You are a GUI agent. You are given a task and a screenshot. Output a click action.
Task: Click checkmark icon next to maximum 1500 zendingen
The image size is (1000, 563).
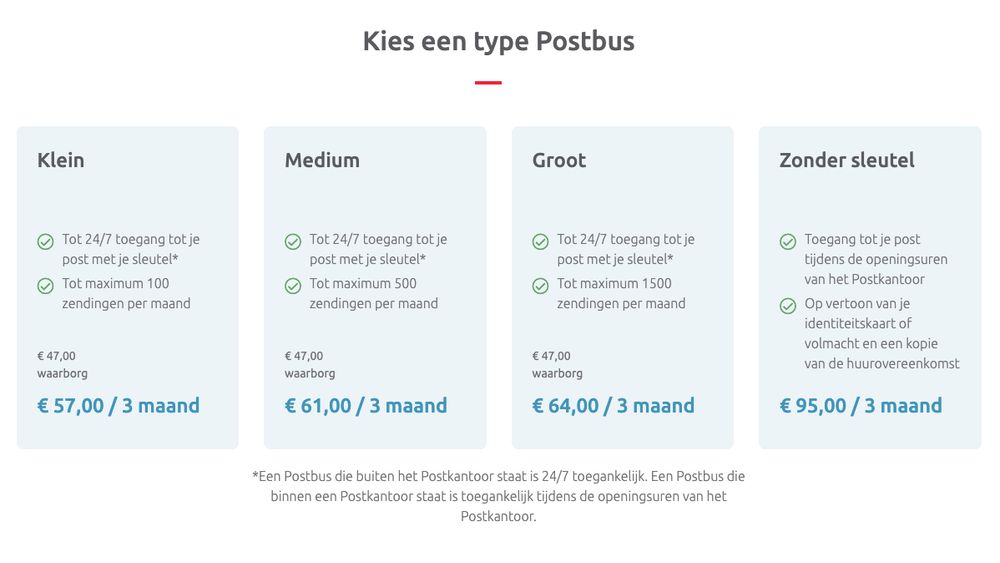(540, 286)
